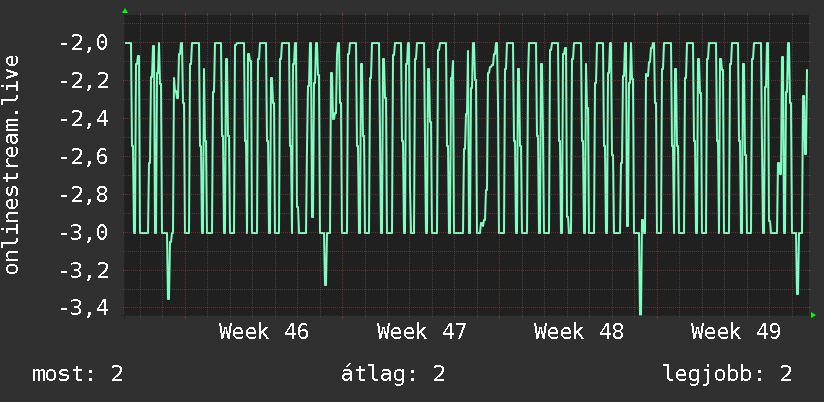The width and height of the screenshot is (824, 402).
Task: Click the 'Week 49' x-axis label
Action: [736, 332]
